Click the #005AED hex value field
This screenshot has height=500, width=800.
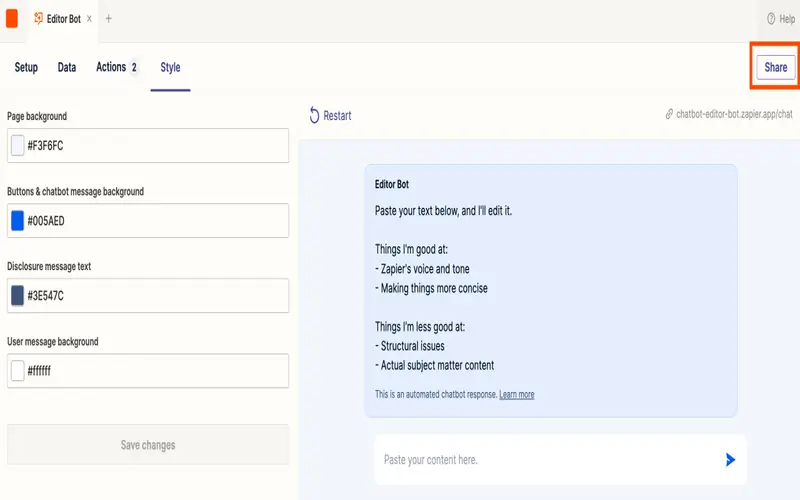pos(148,220)
